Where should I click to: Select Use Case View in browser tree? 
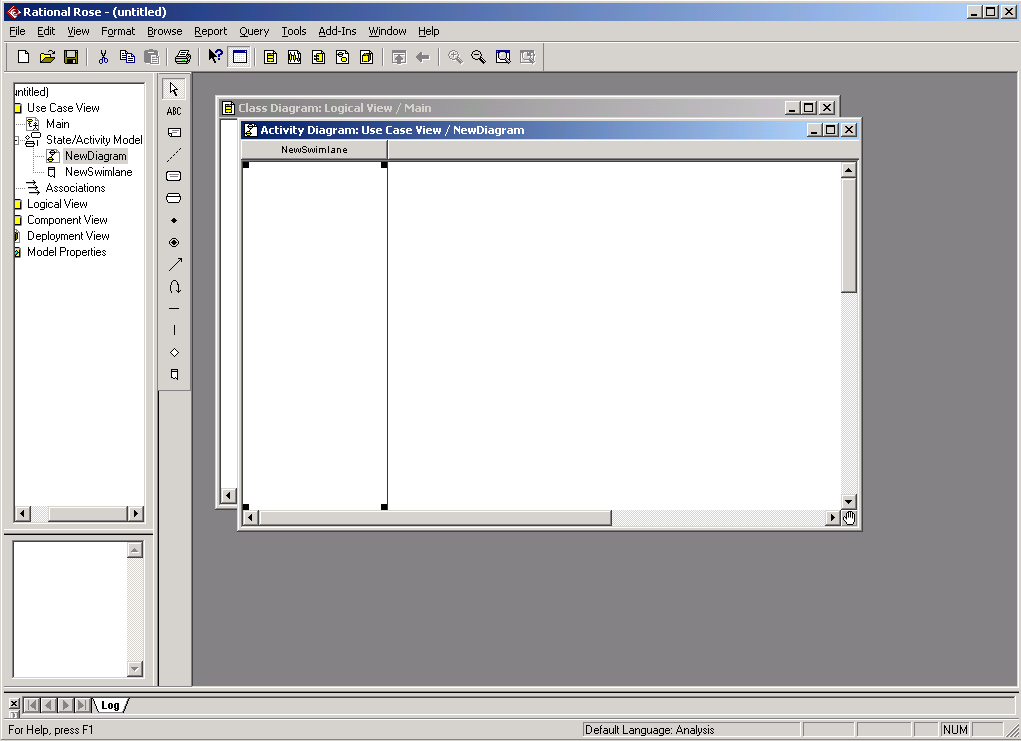[x=63, y=108]
